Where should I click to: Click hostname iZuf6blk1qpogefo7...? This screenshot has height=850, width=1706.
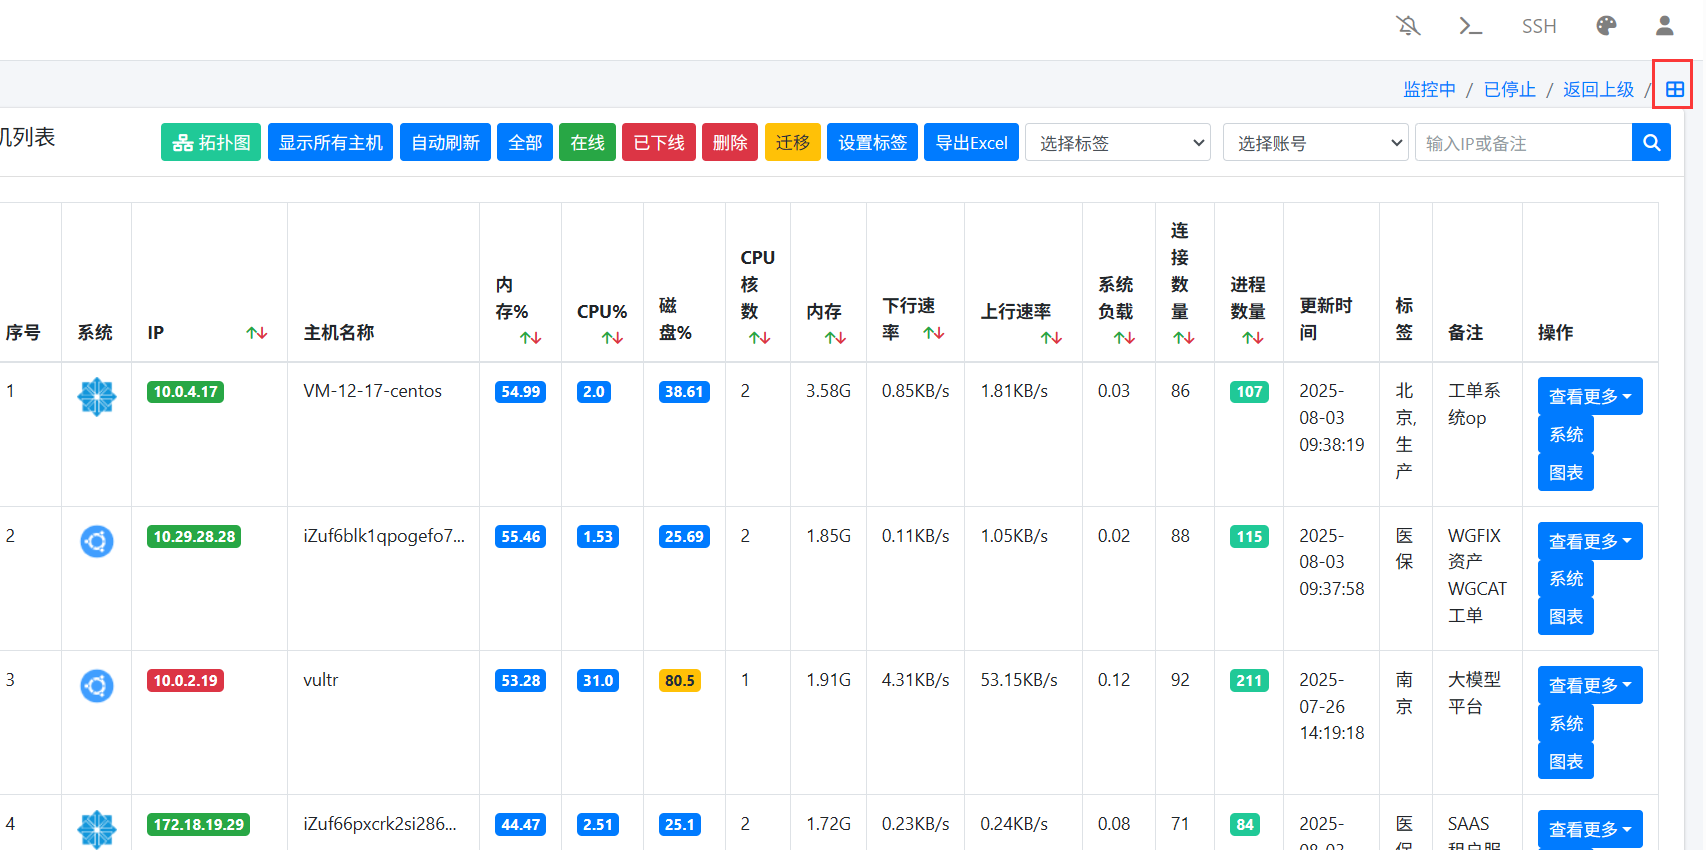[x=384, y=536]
